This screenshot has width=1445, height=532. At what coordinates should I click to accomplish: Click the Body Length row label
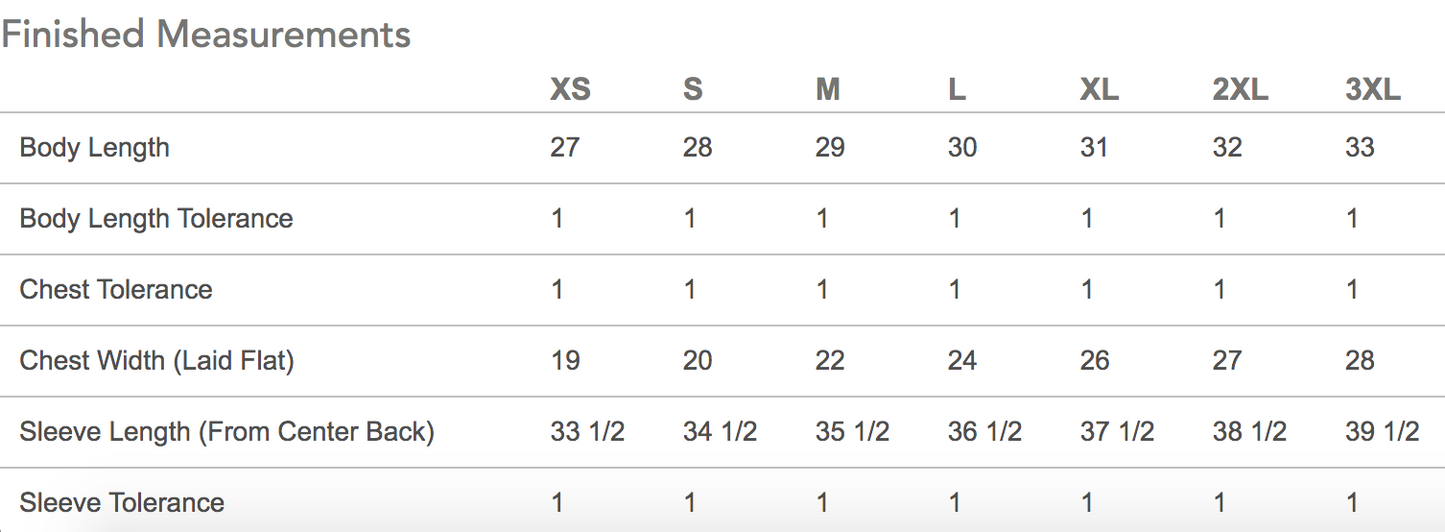click(x=95, y=148)
